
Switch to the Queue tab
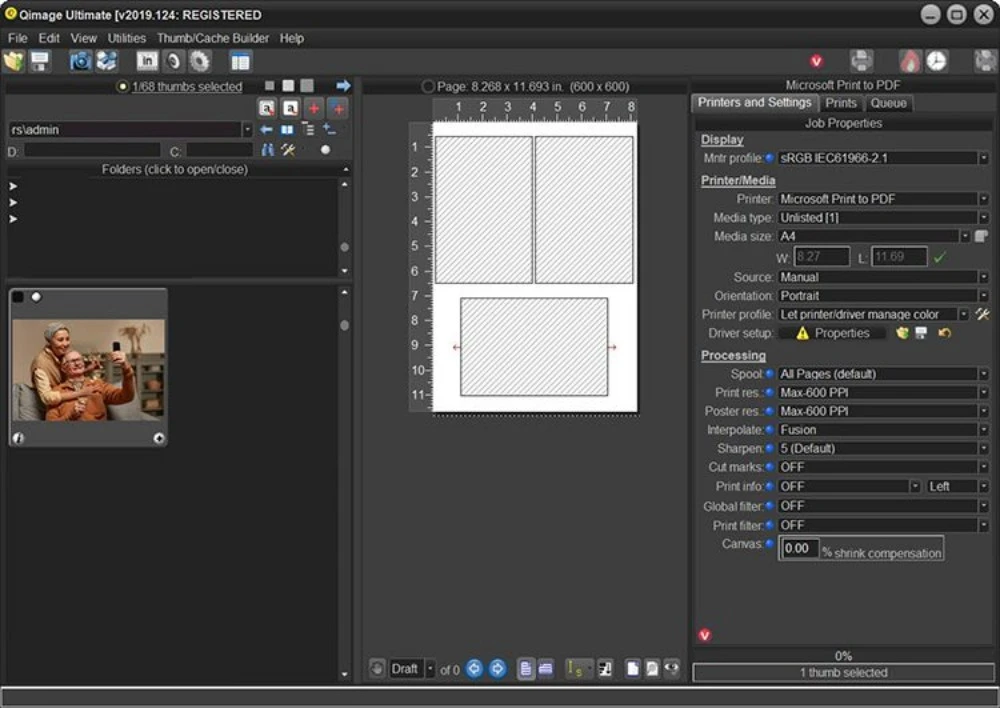pyautogui.click(x=888, y=103)
